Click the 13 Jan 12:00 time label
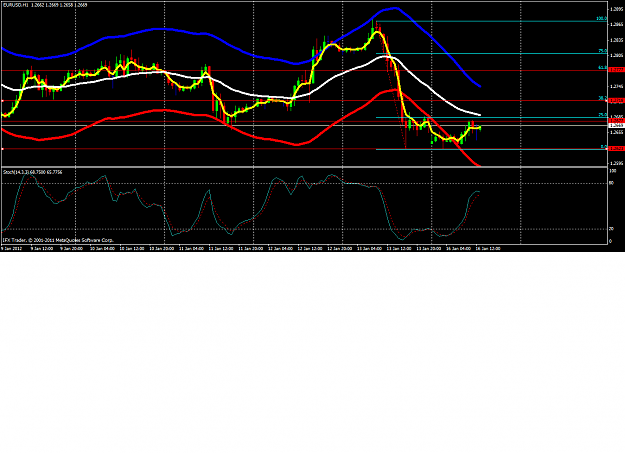The image size is (625, 453). point(399,248)
